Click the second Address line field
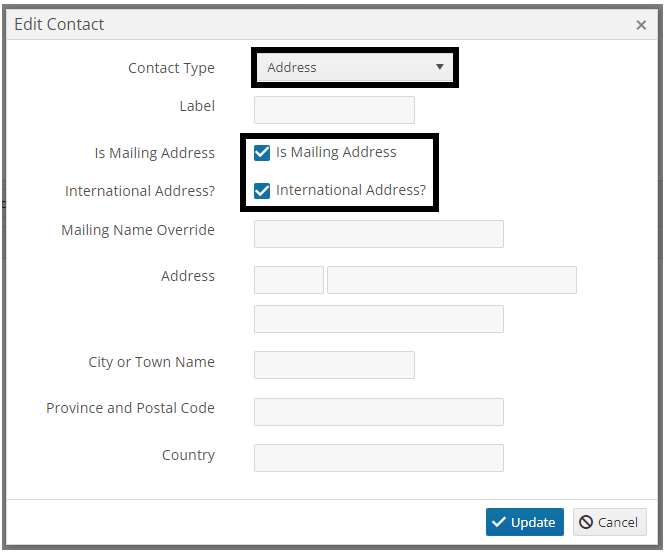The width and height of the screenshot is (665, 553). (x=379, y=319)
